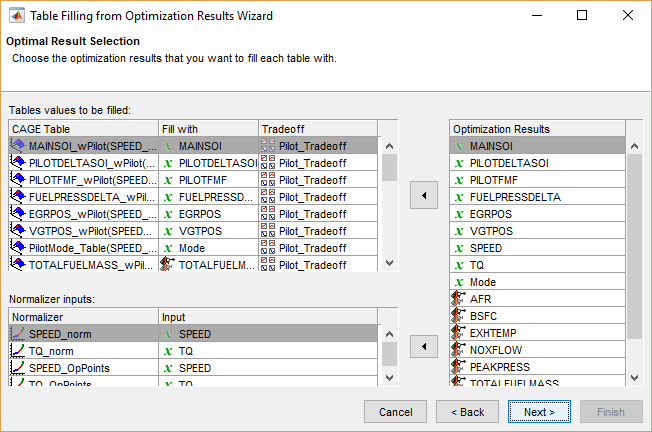
Task: Click the Tradeoff column header
Action: point(316,129)
